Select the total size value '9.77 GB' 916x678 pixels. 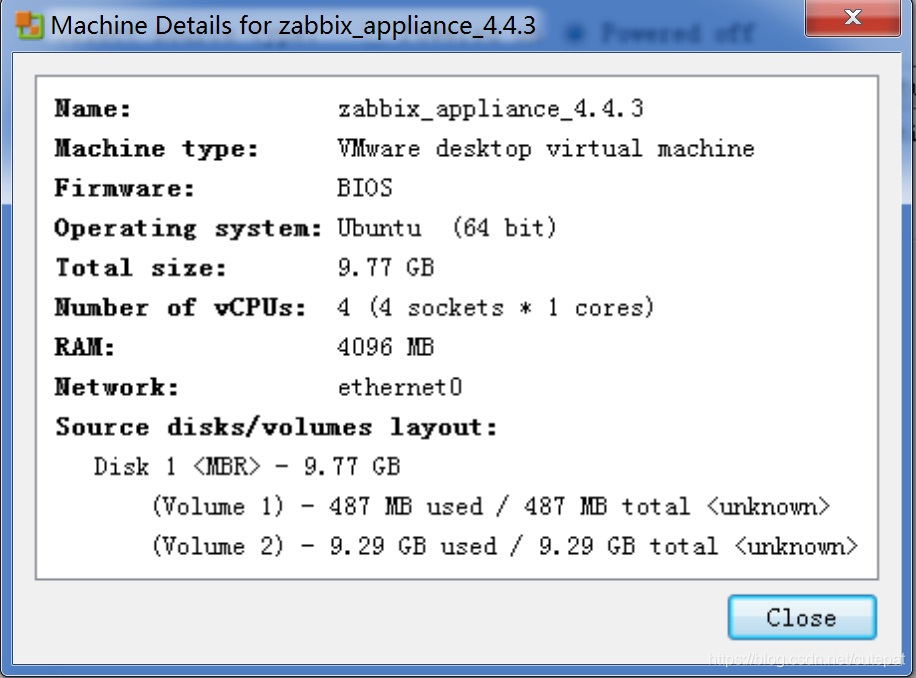click(386, 267)
